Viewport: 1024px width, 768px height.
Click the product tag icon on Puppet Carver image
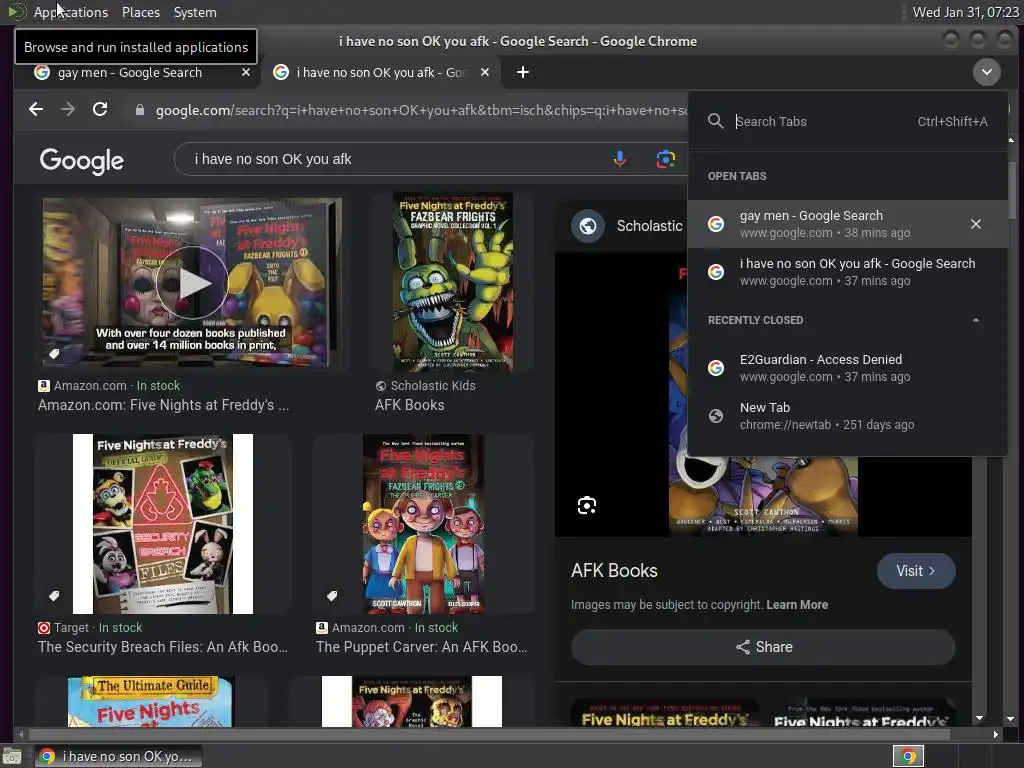click(x=332, y=596)
